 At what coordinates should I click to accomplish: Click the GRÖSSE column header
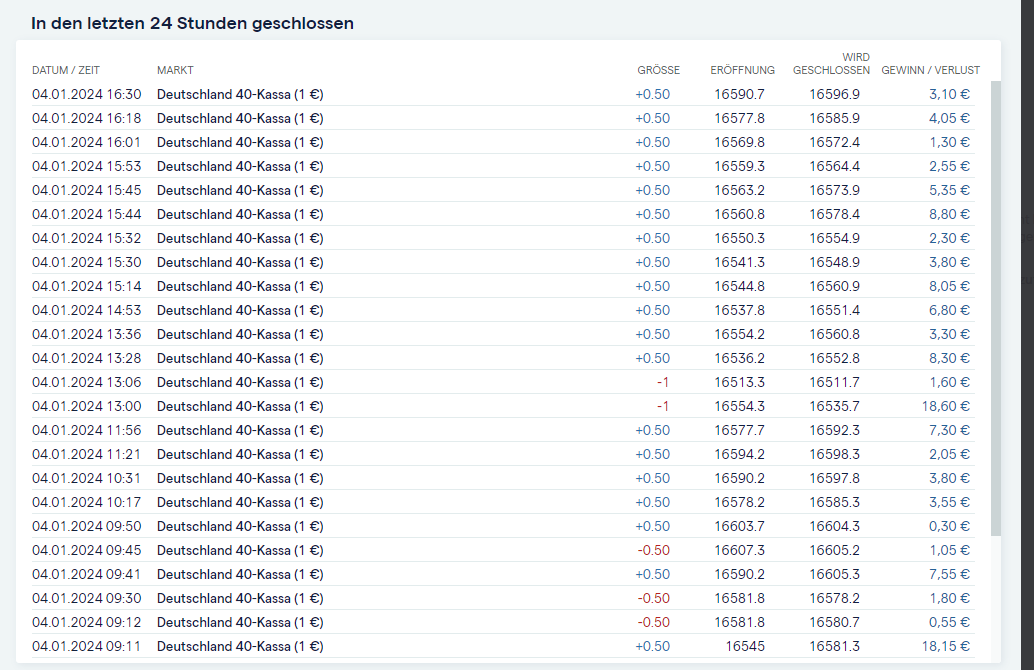tap(658, 70)
